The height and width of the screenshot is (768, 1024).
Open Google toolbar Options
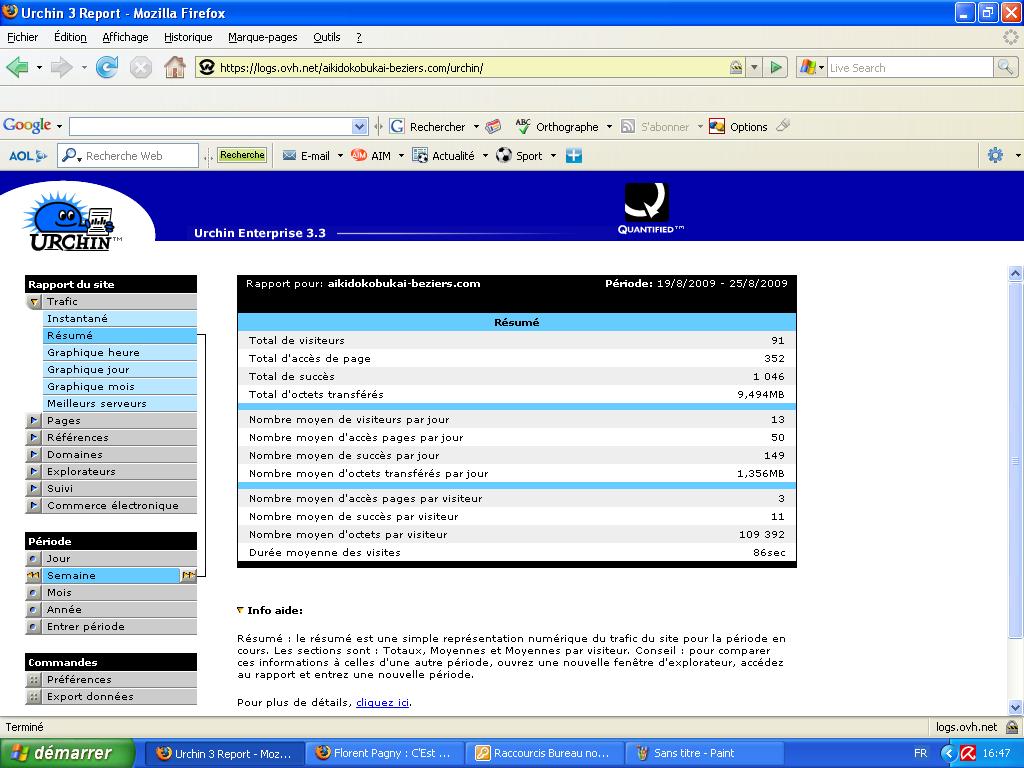(739, 127)
